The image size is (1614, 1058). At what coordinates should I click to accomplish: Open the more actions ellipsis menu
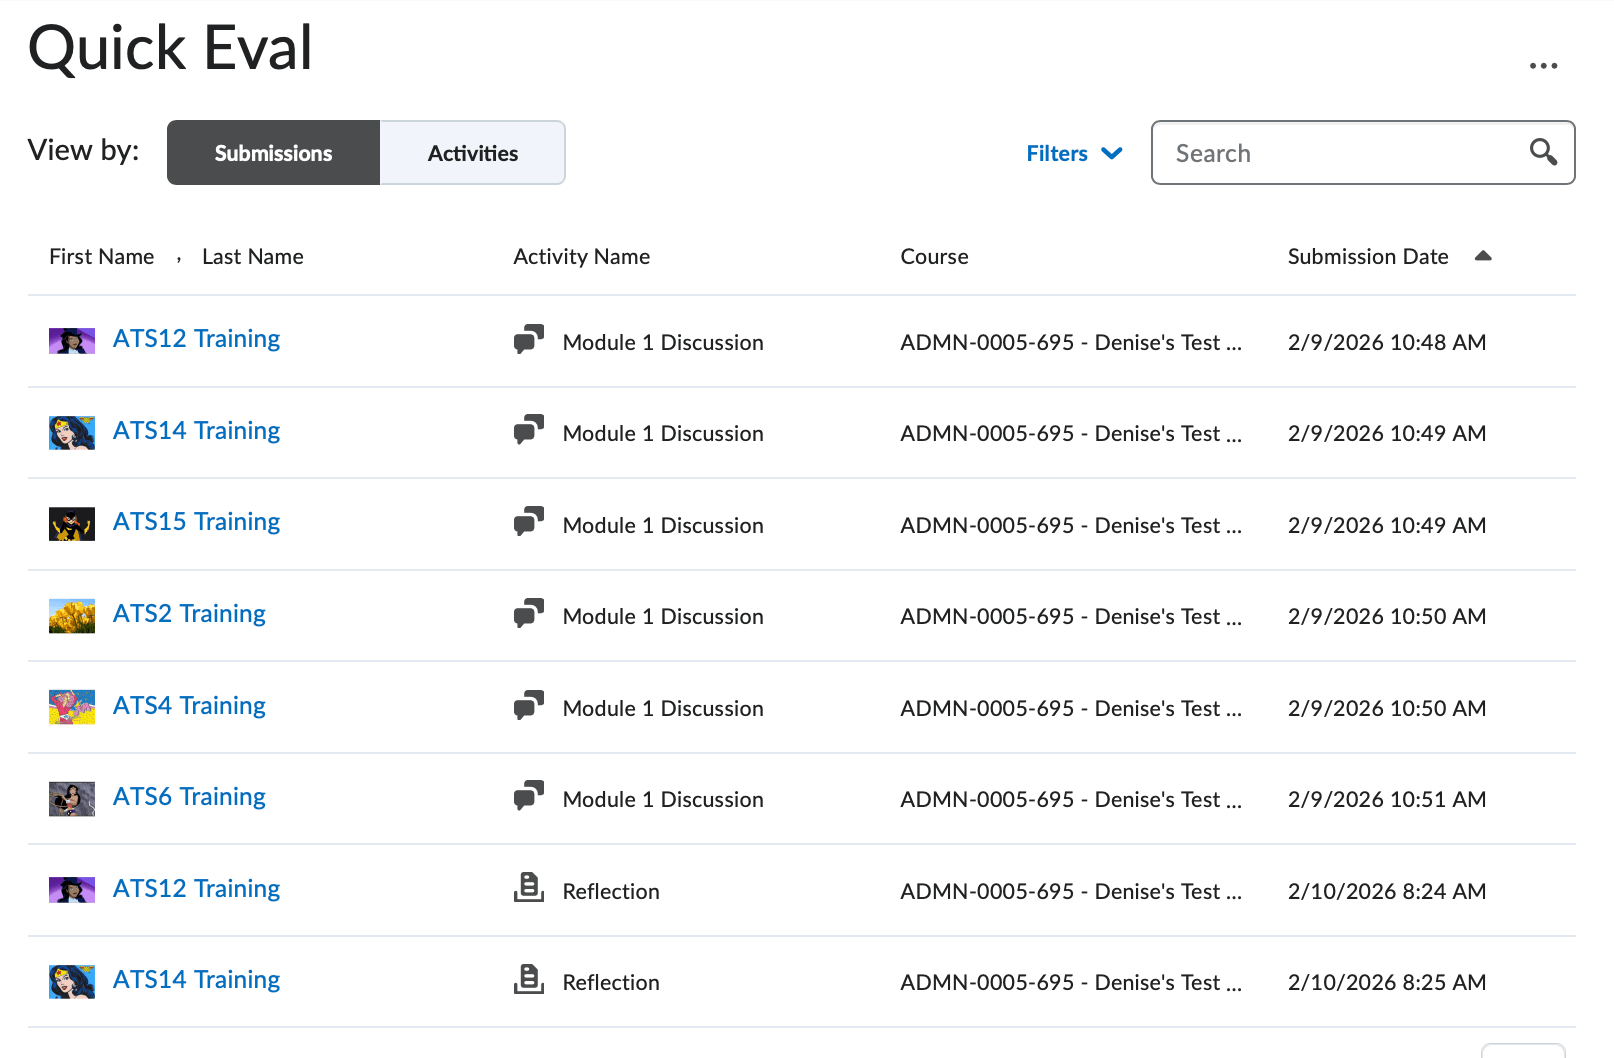1544,64
